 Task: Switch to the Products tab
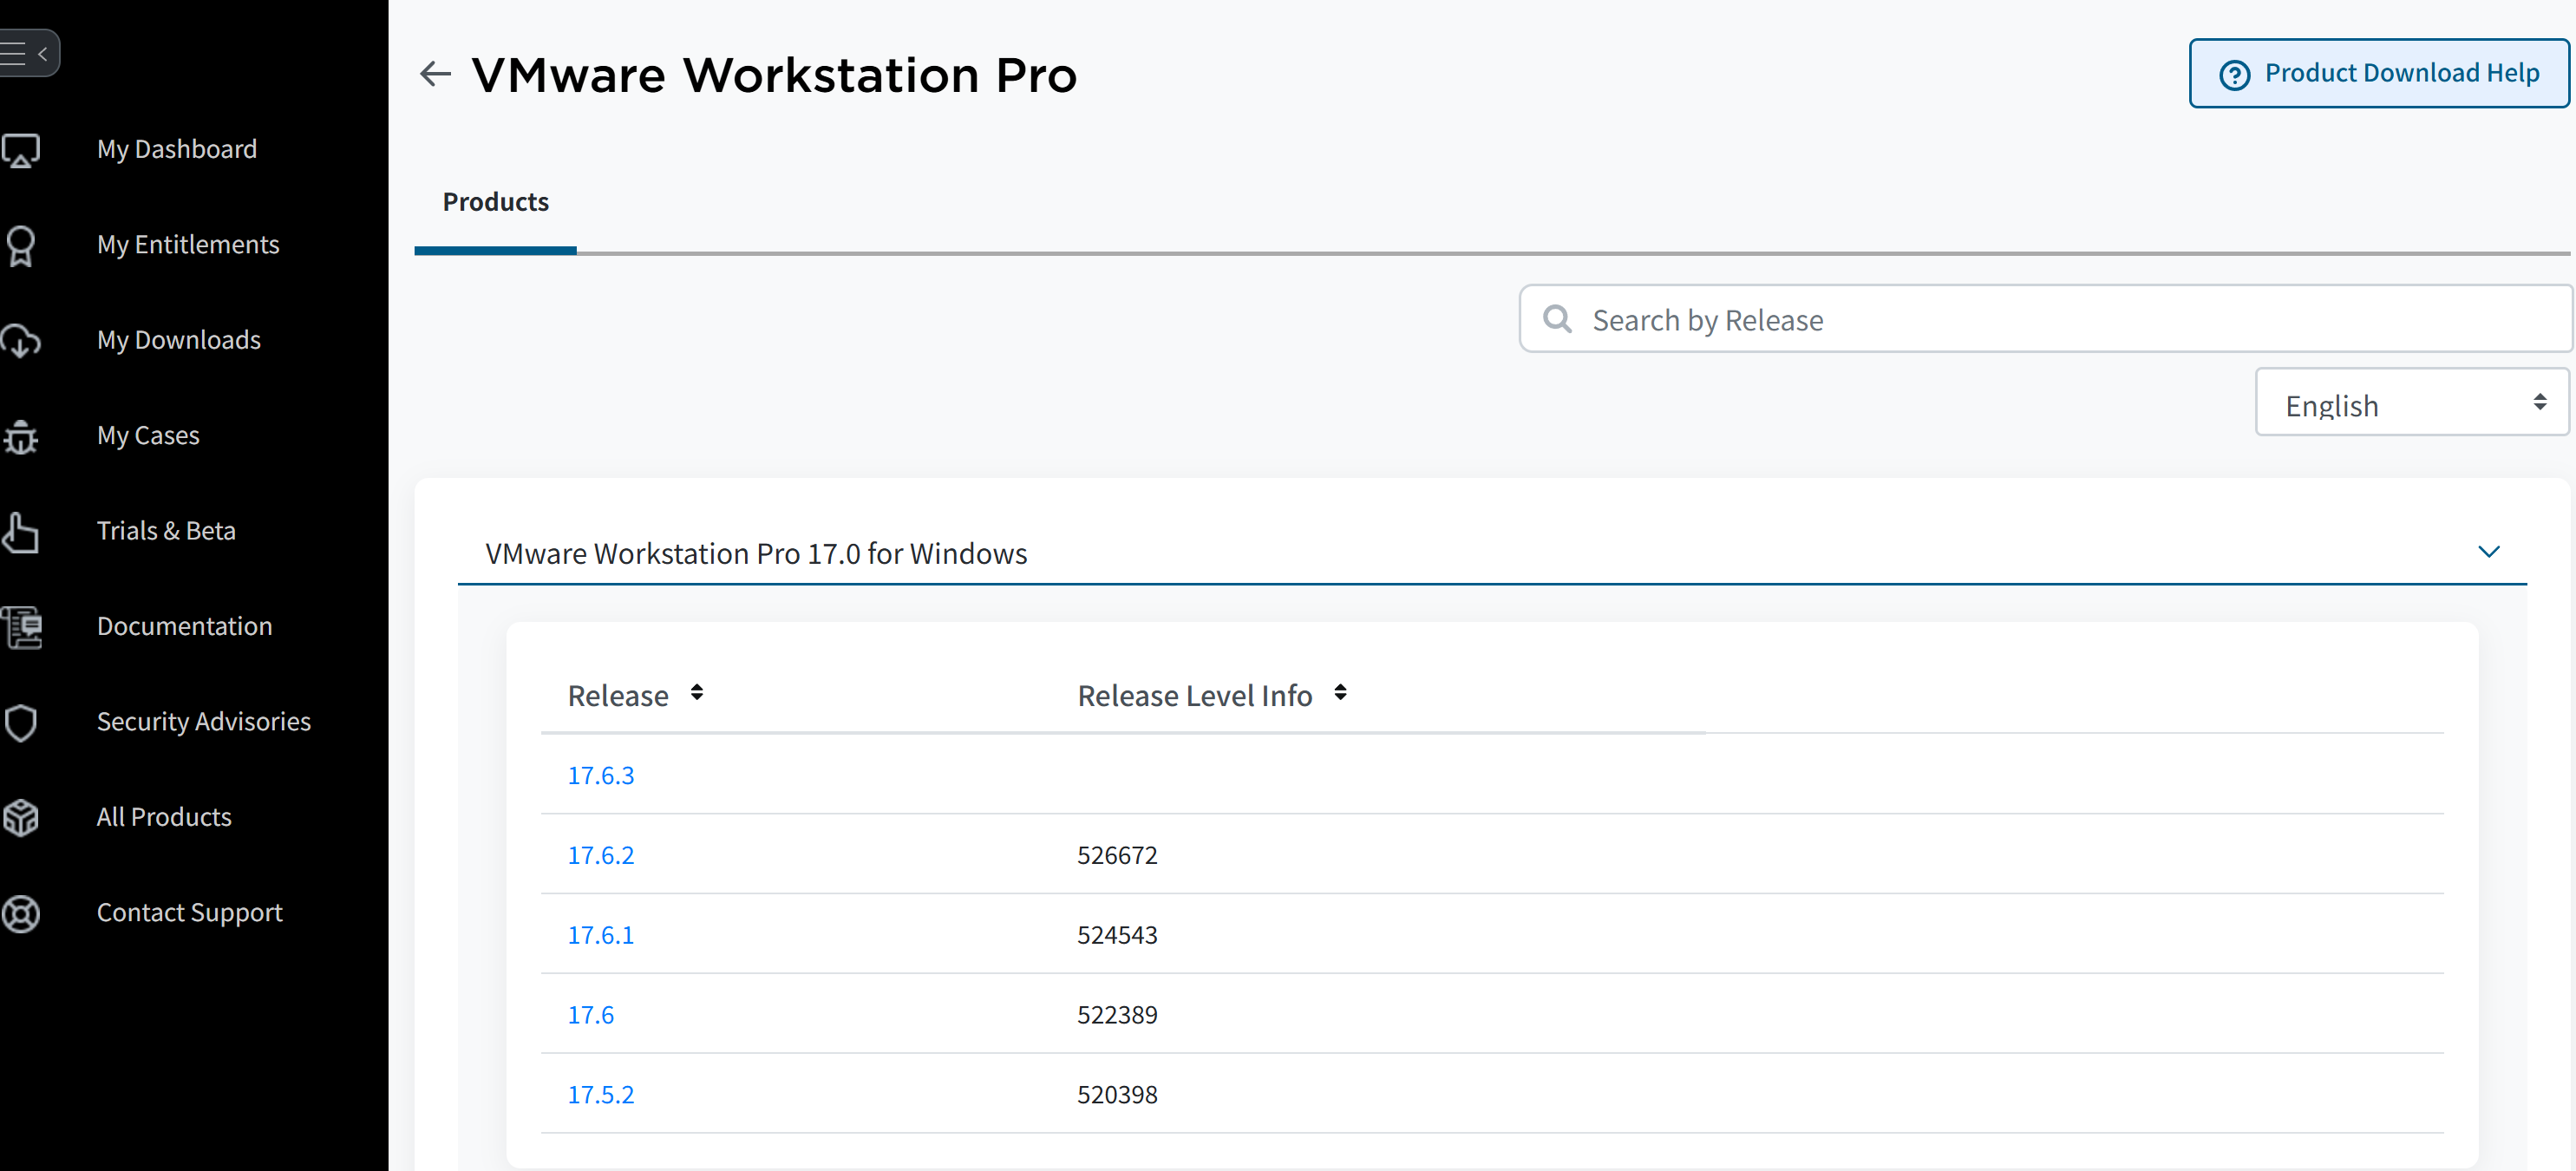click(495, 202)
